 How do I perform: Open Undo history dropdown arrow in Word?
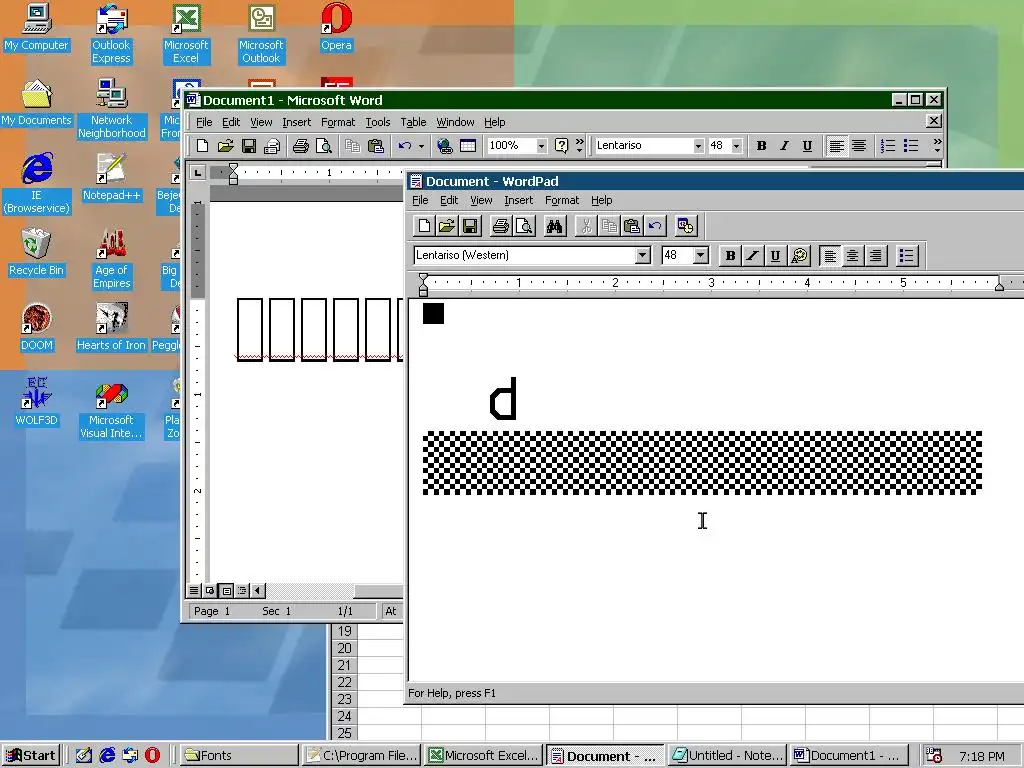[x=421, y=146]
